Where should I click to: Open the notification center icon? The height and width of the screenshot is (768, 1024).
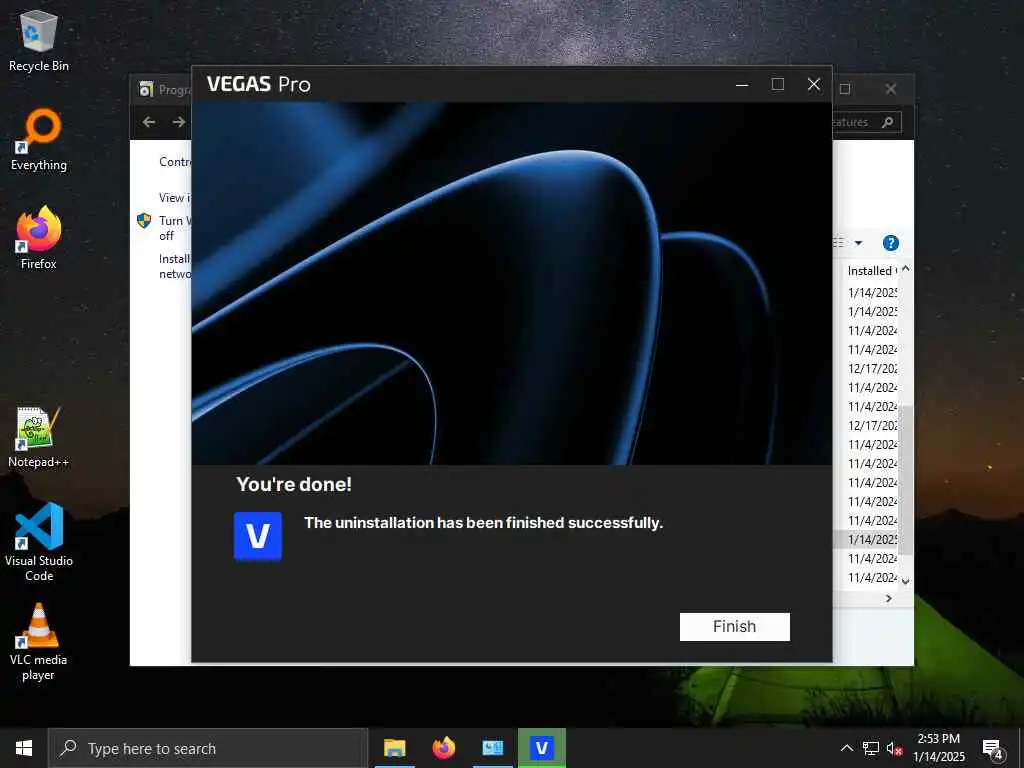point(993,749)
